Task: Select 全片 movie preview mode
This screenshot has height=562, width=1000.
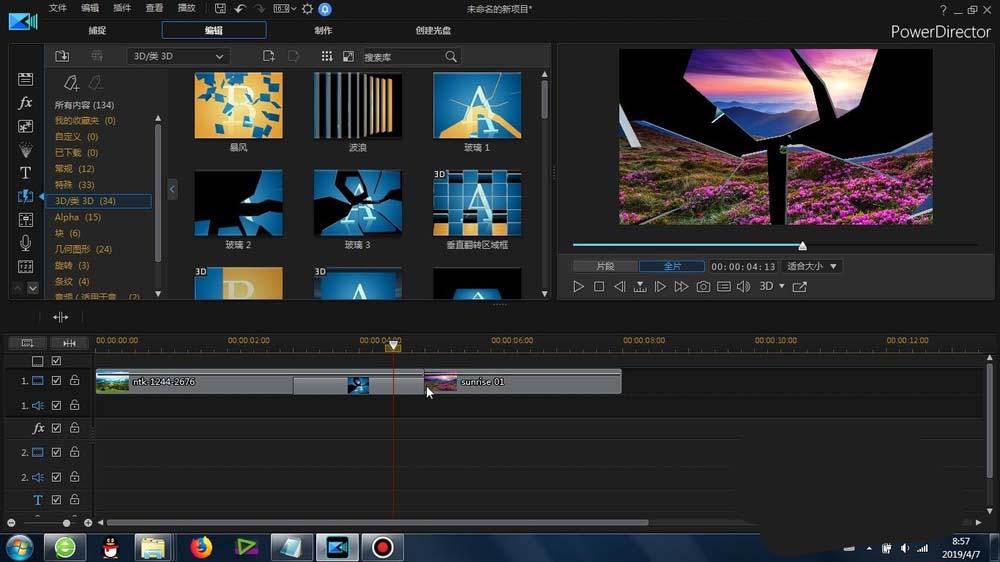Action: coord(672,266)
